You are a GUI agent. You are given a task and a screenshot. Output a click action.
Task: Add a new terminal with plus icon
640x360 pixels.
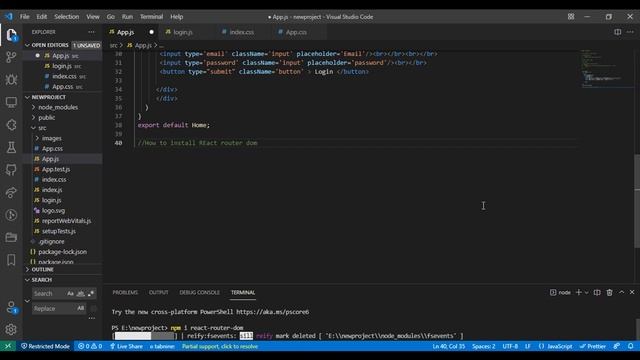[578, 292]
